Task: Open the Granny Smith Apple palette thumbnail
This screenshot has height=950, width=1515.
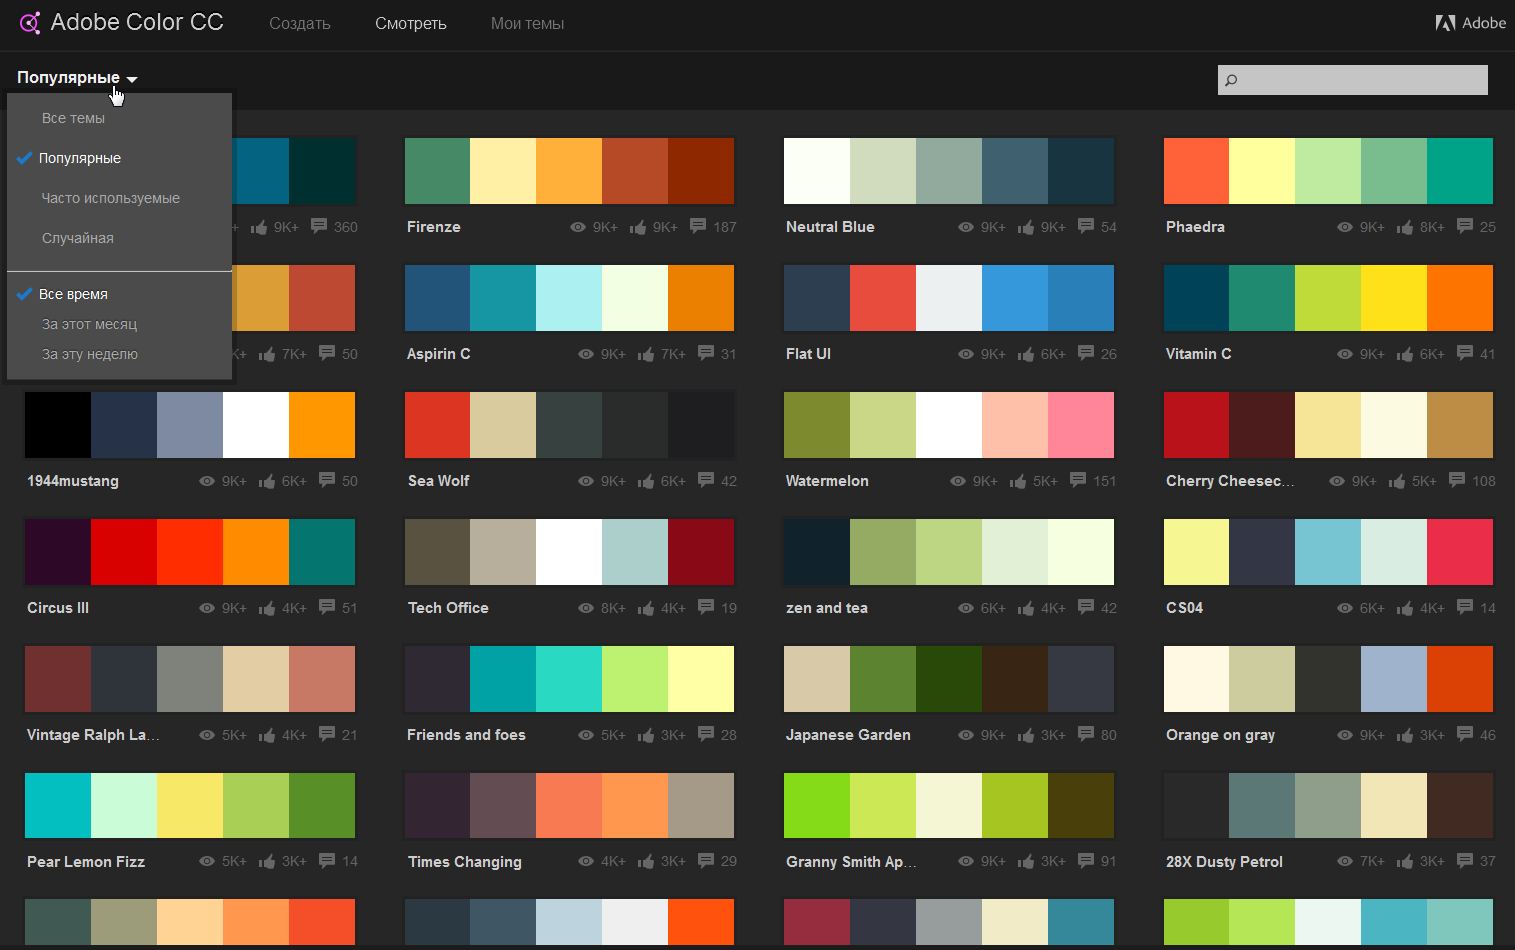Action: tap(949, 806)
